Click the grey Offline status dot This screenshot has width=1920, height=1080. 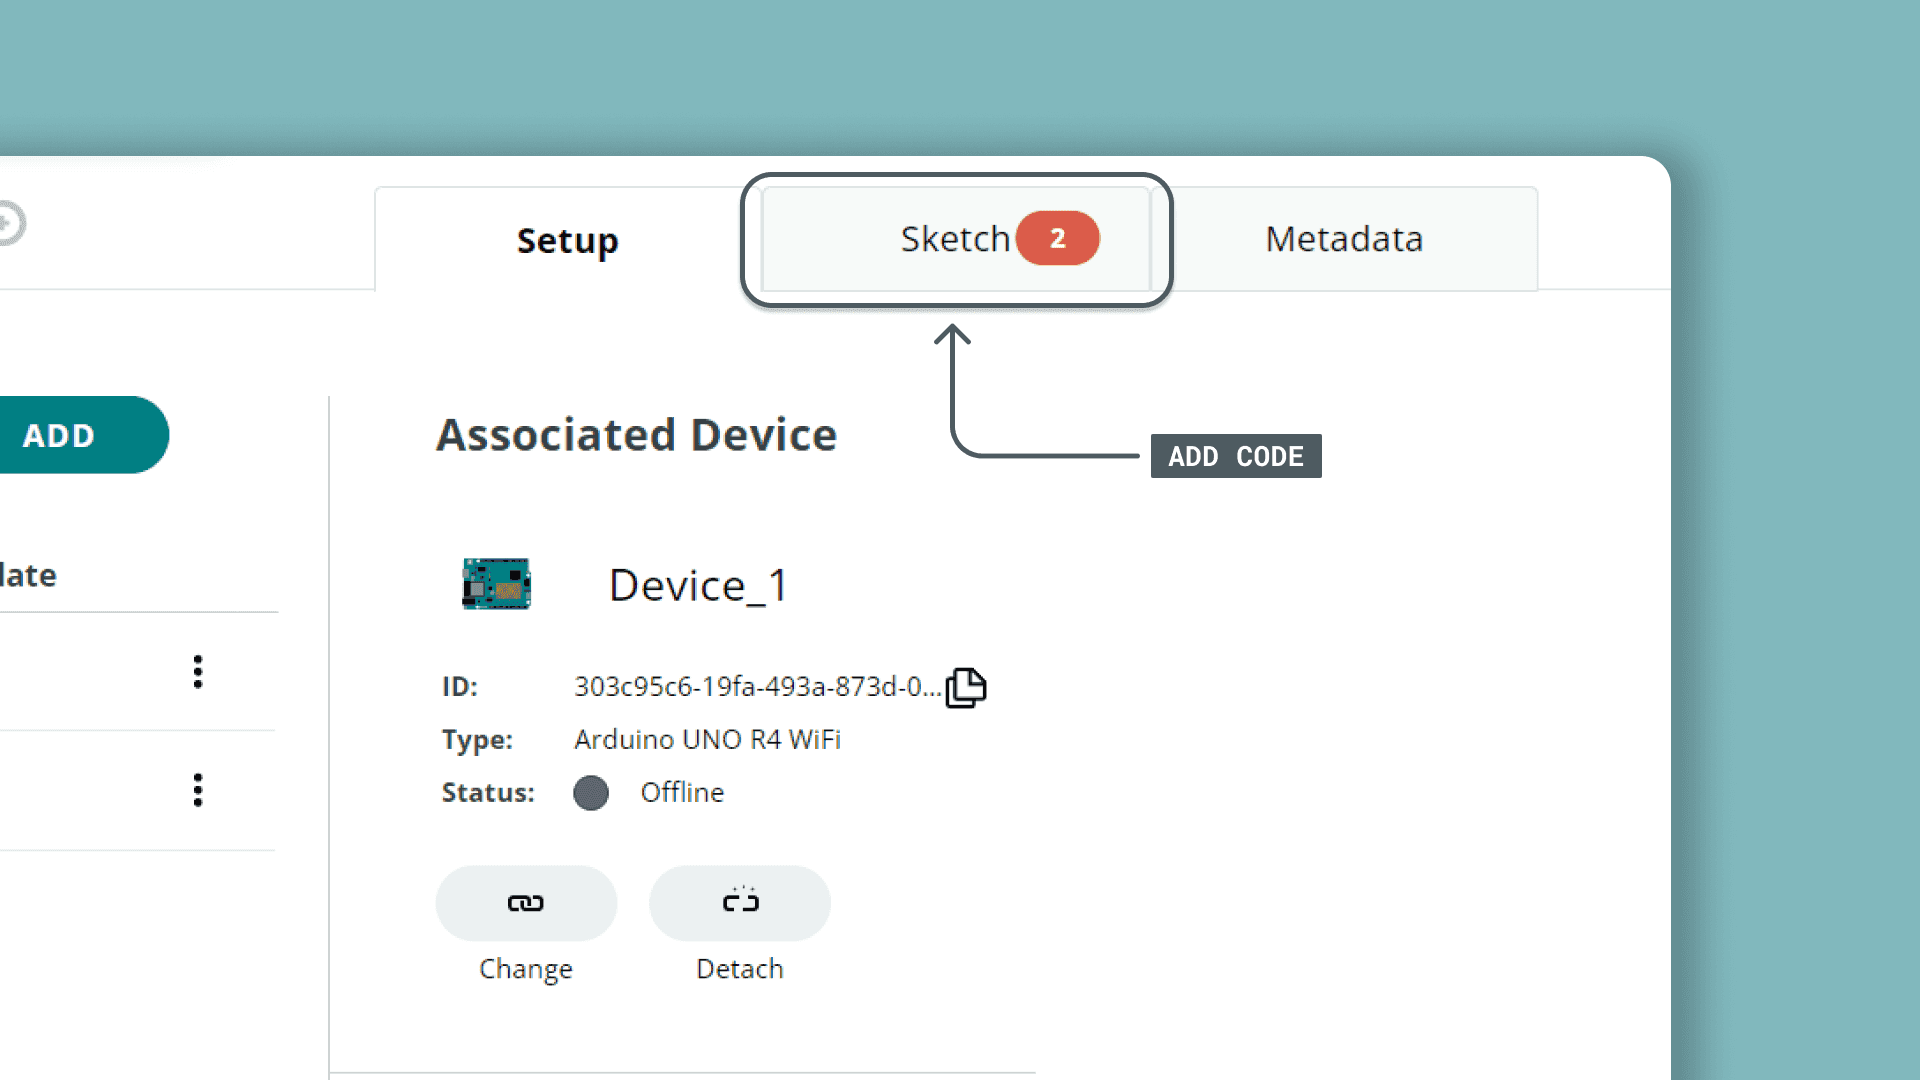591,793
